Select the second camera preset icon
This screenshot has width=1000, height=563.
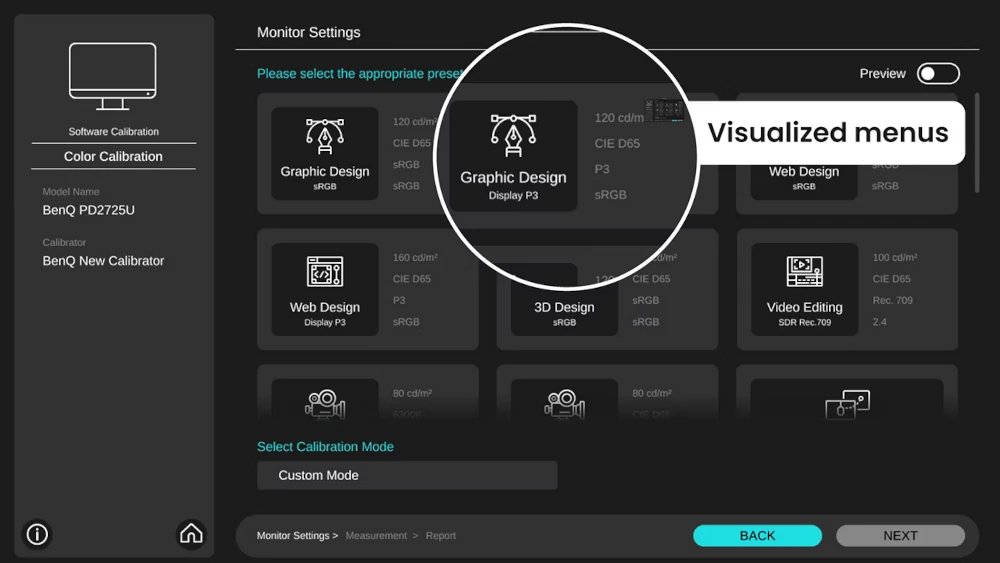[x=564, y=404]
